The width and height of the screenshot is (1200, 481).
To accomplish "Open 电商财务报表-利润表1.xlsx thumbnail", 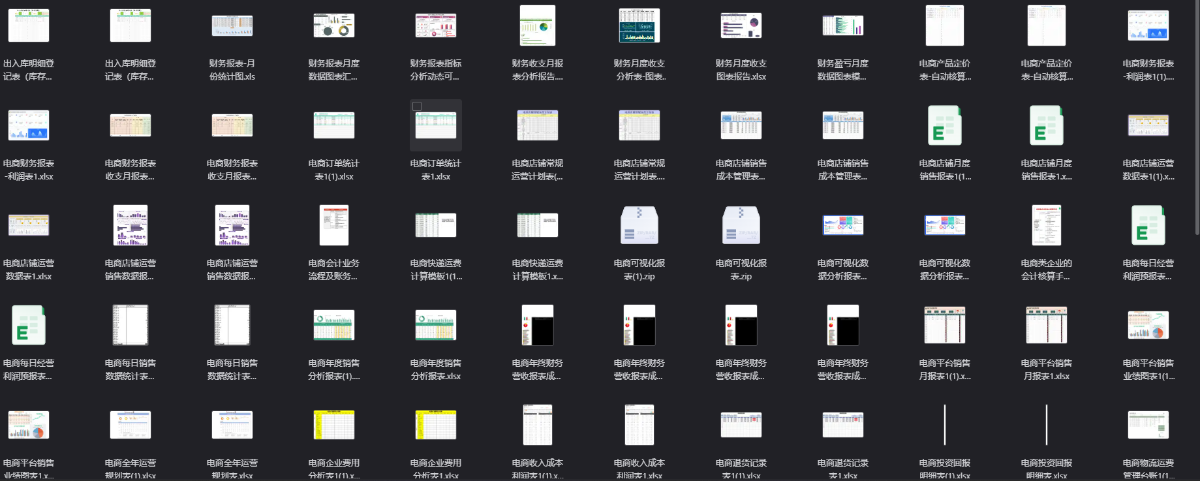I will pyautogui.click(x=28, y=128).
